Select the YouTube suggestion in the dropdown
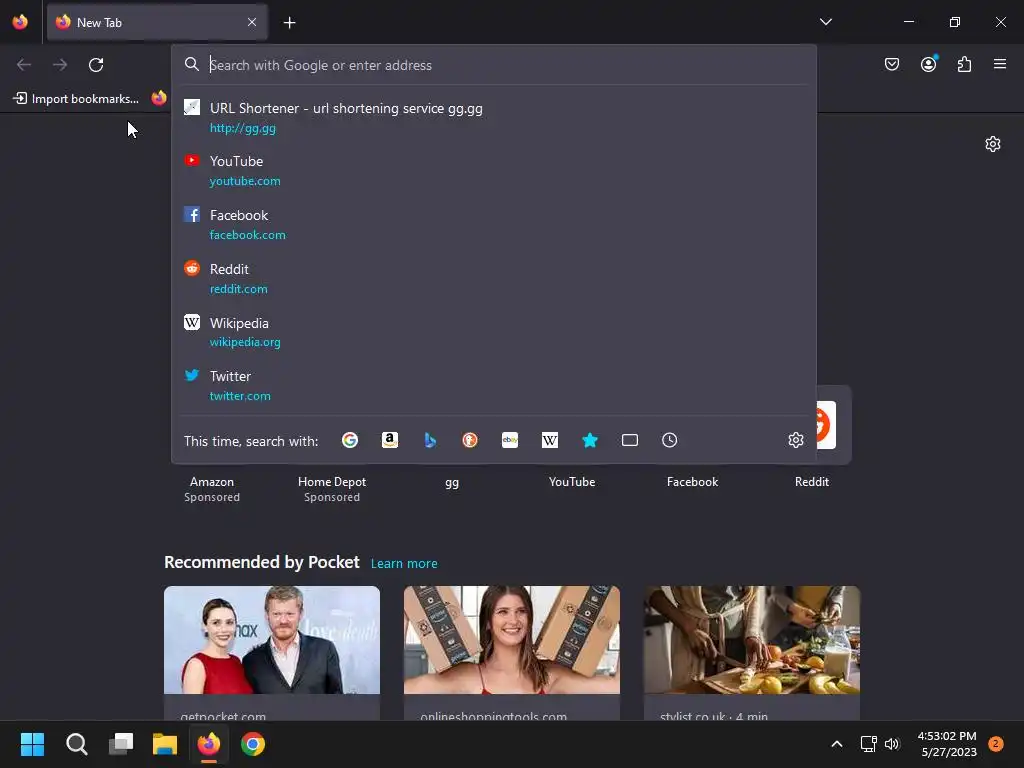This screenshot has width=1024, height=768. 494,170
